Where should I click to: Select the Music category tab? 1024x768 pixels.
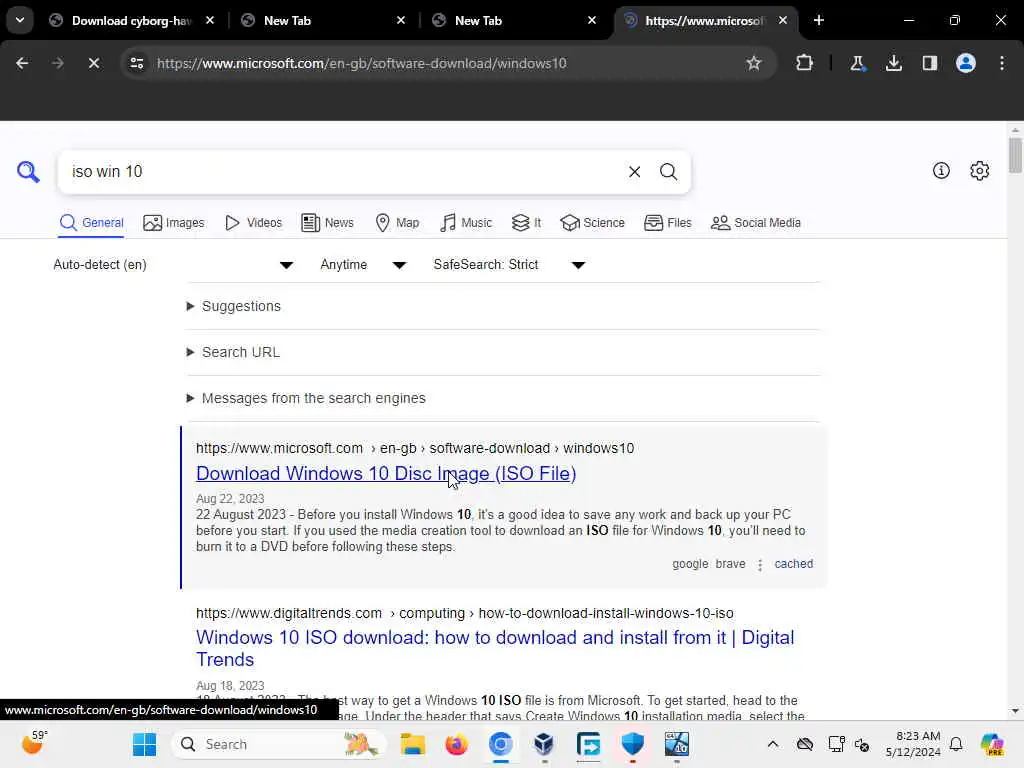[466, 223]
